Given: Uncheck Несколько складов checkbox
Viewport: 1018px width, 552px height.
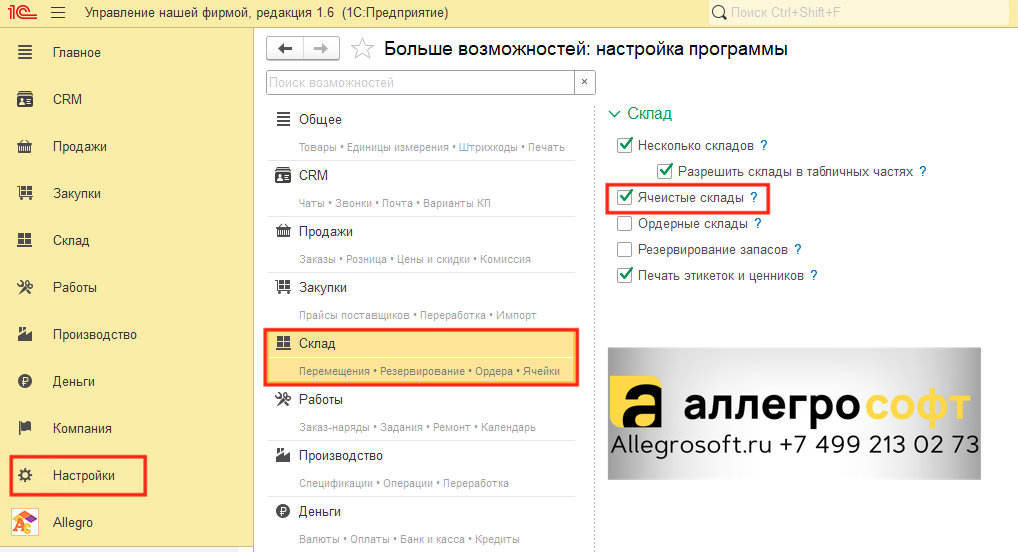Looking at the screenshot, I should click(625, 145).
